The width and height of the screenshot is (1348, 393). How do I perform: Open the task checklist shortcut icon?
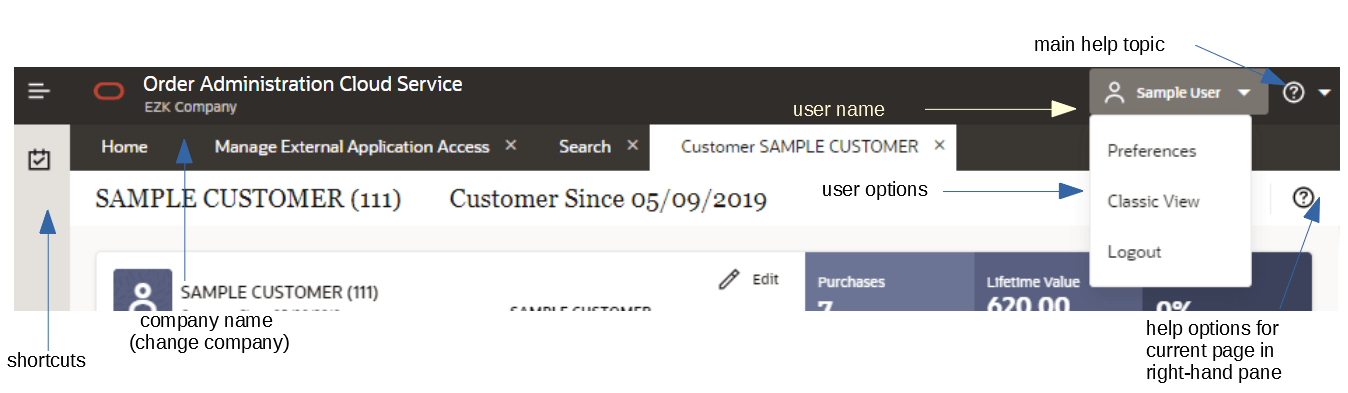[x=40, y=159]
